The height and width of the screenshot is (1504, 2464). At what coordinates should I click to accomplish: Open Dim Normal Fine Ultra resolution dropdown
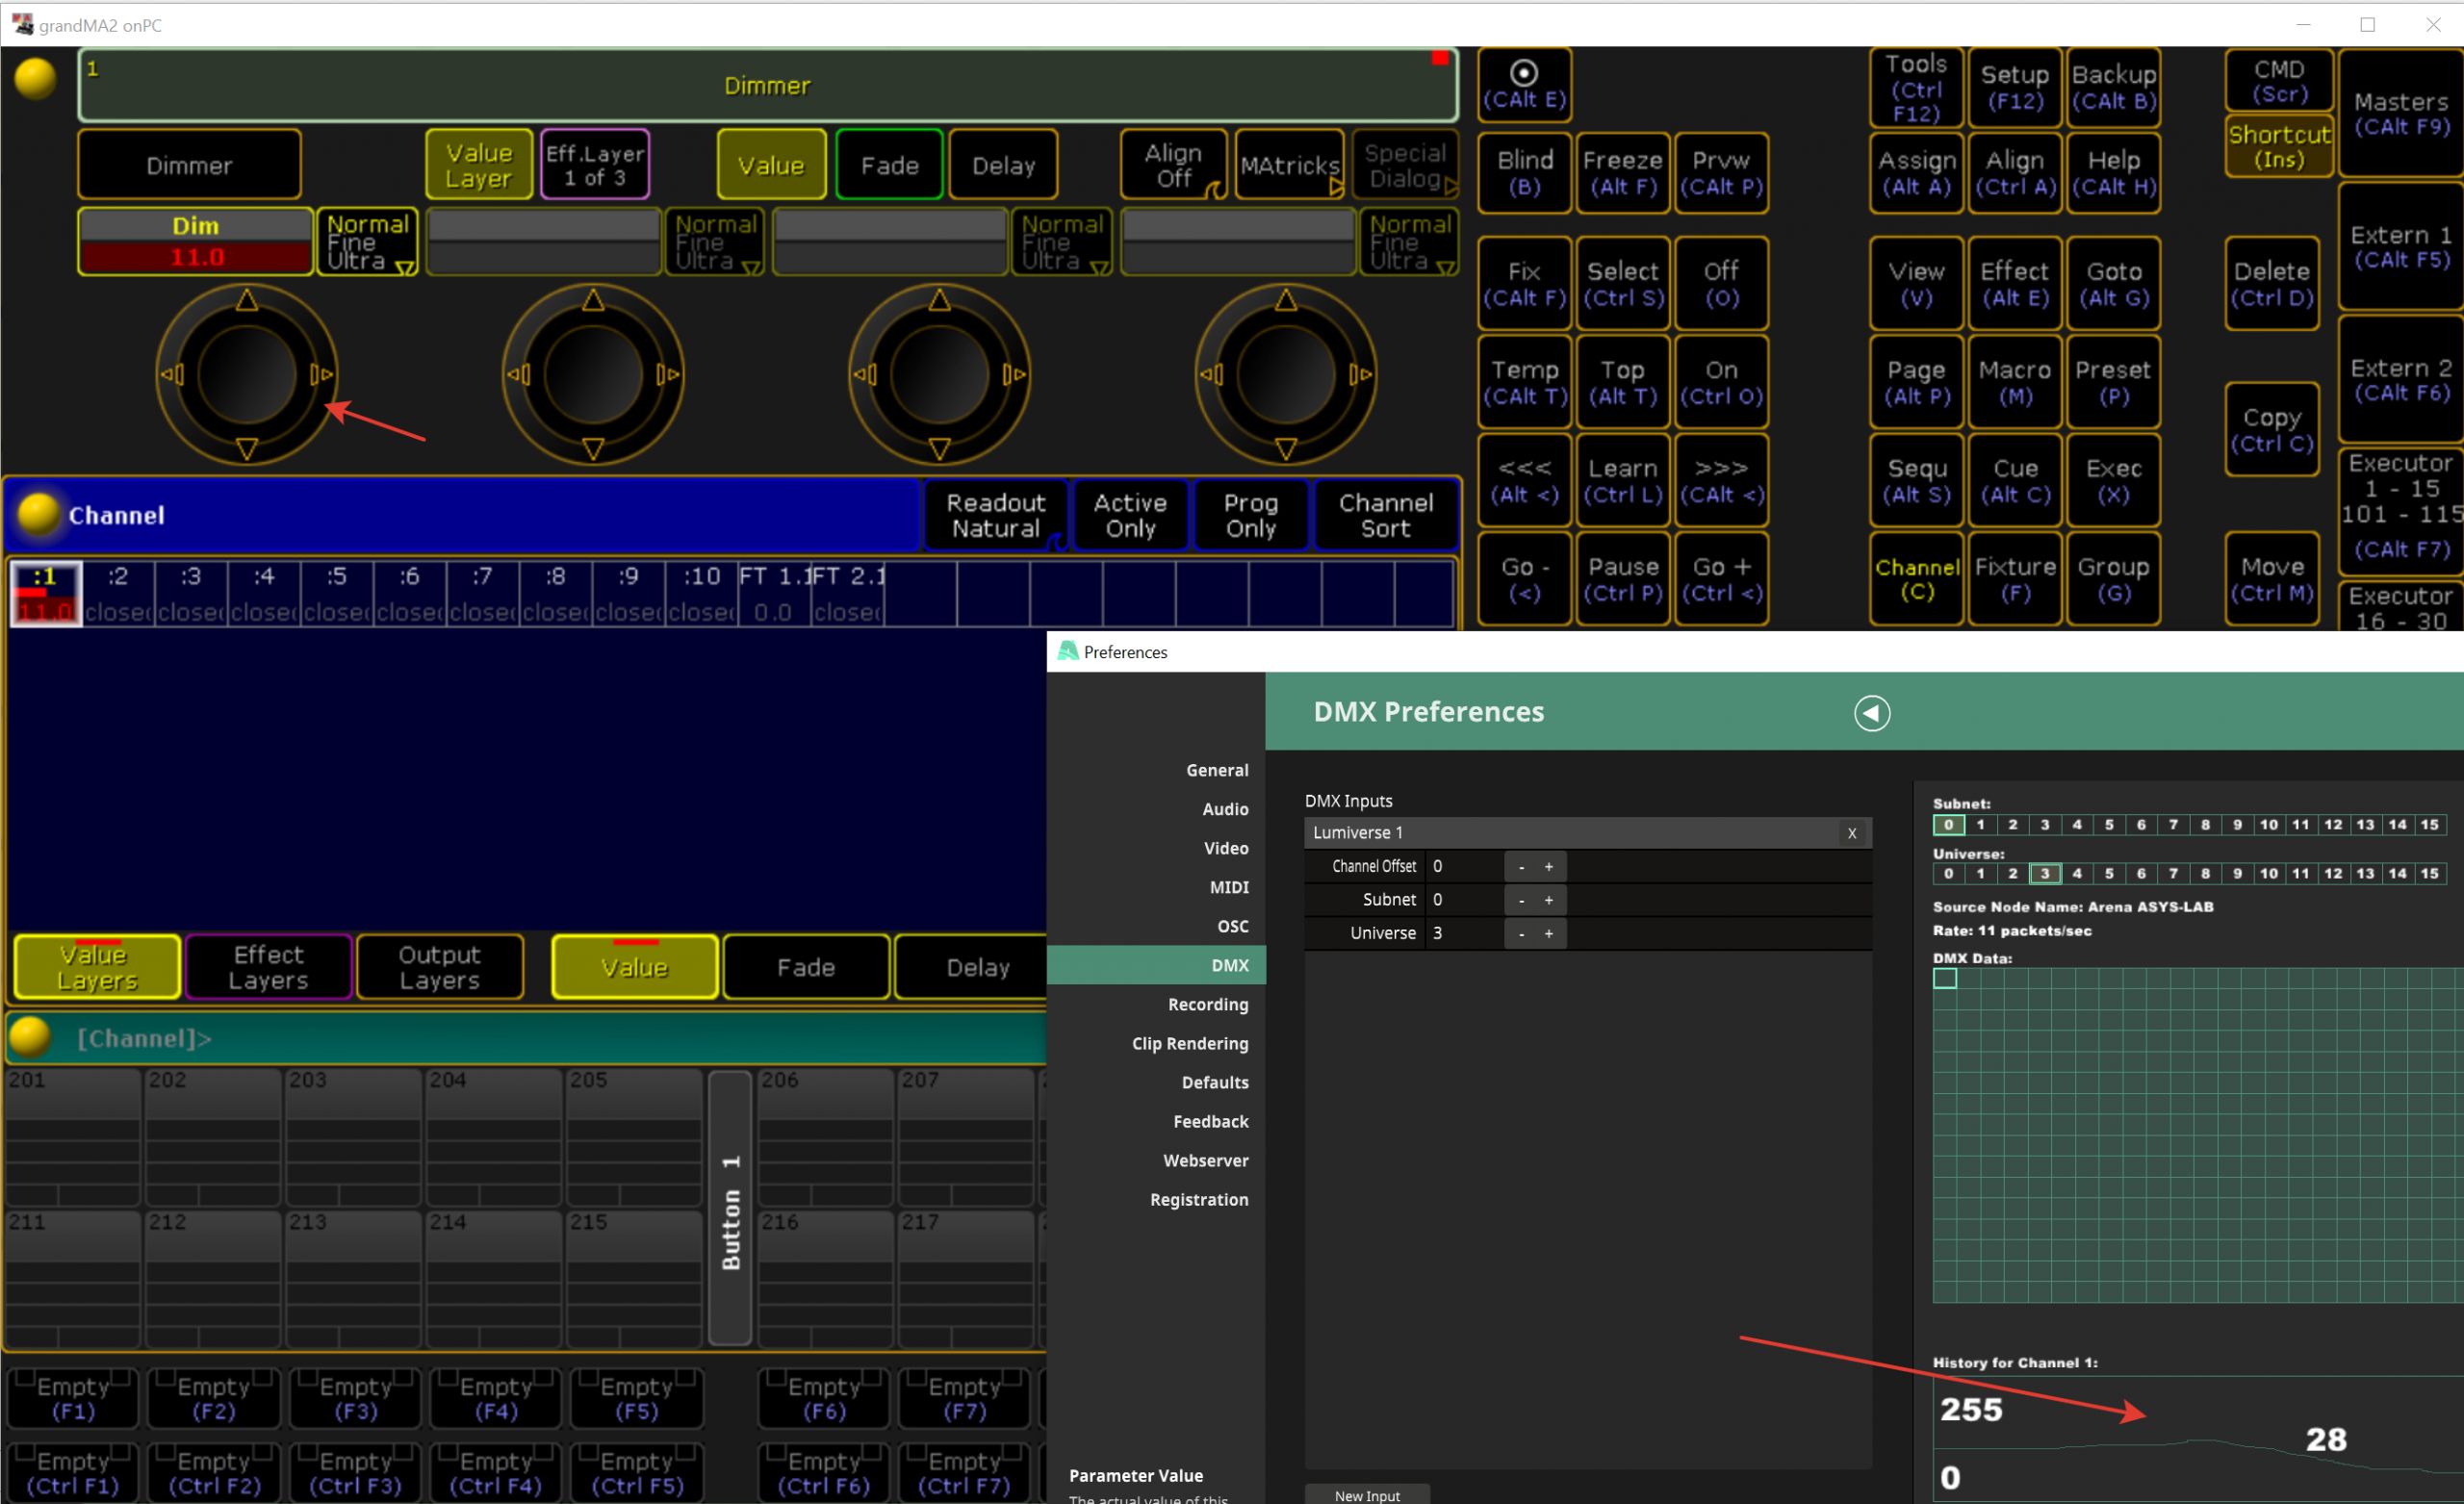coord(367,242)
